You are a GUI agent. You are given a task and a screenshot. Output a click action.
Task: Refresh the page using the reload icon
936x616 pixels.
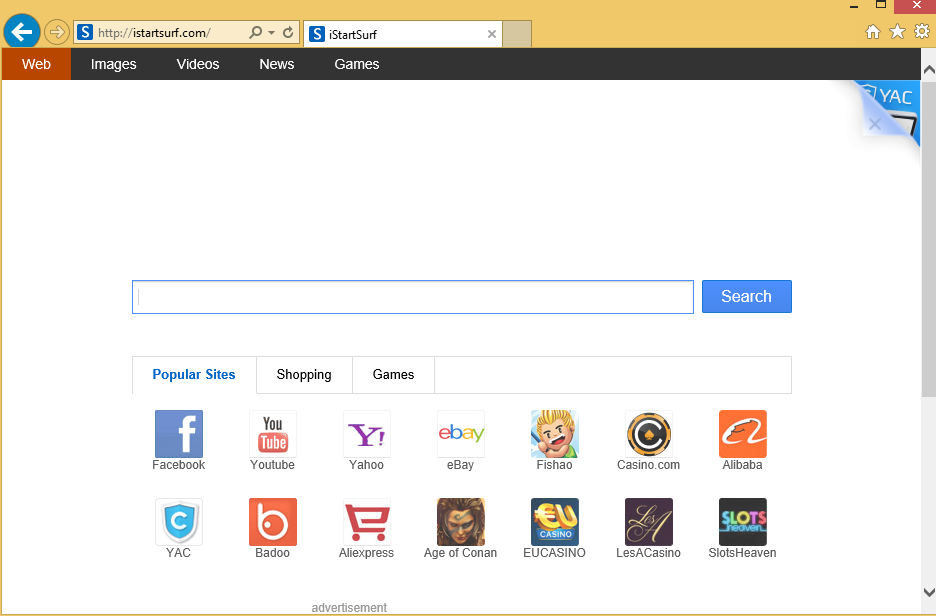click(x=288, y=33)
